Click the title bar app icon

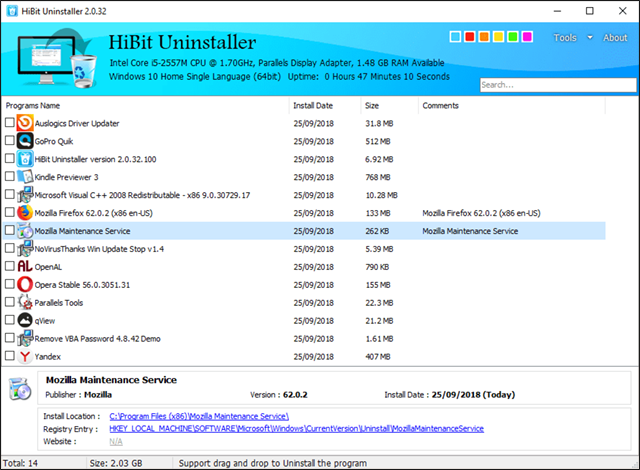pos(12,11)
